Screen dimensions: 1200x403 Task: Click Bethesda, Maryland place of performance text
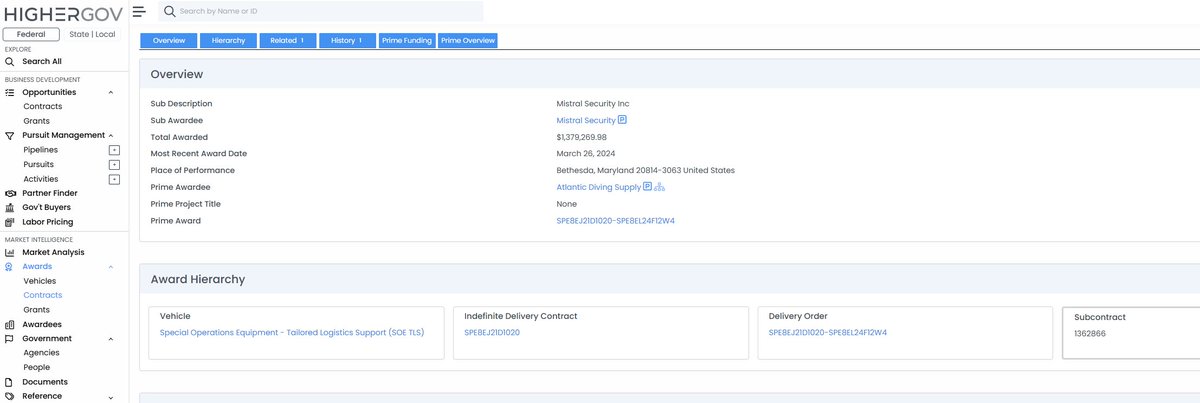pyautogui.click(x=646, y=170)
